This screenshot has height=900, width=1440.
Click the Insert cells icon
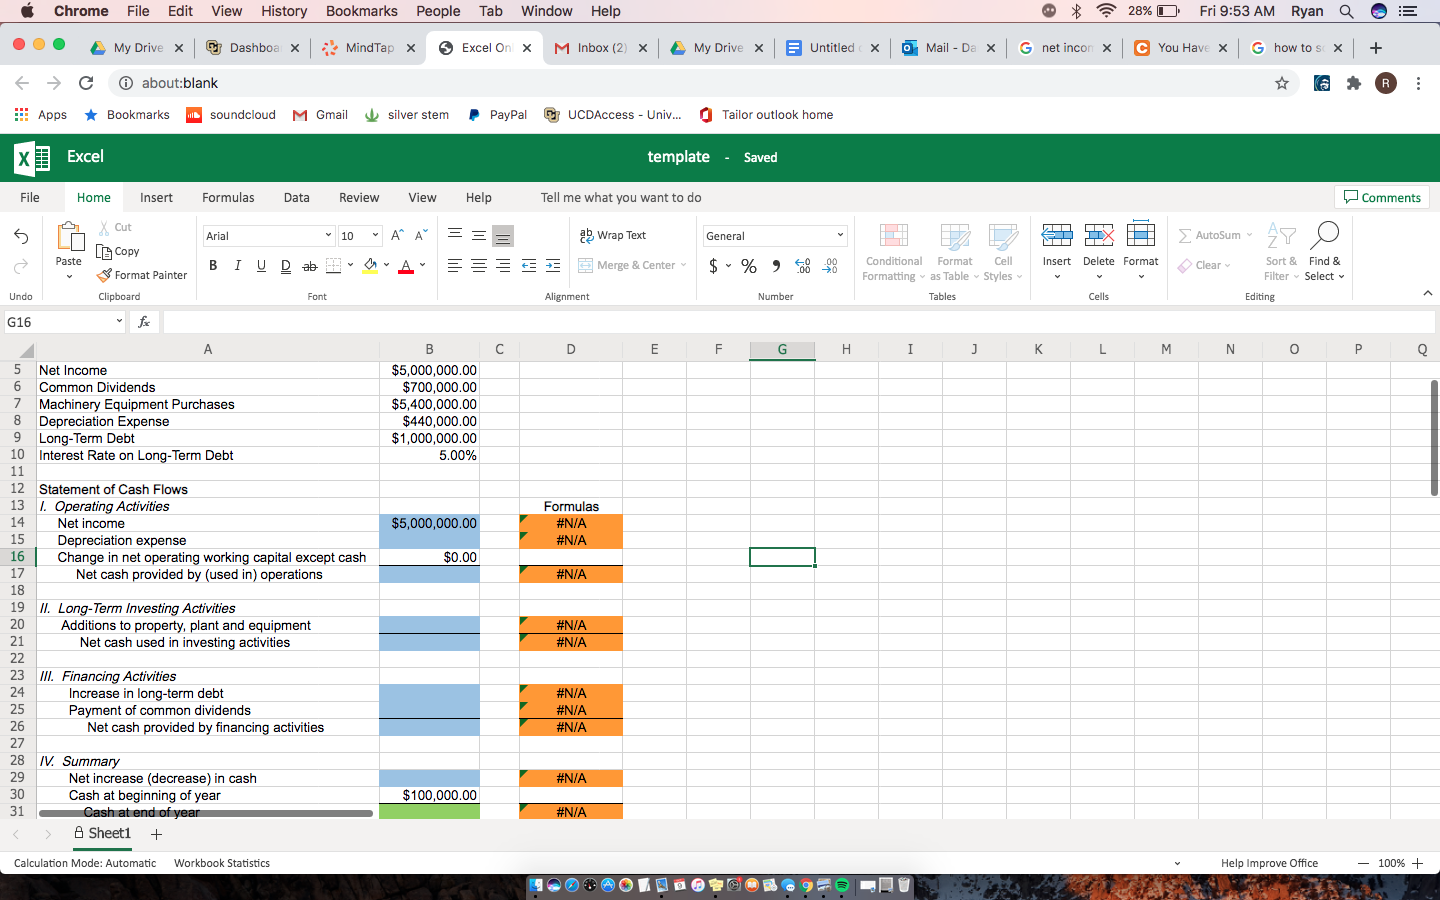click(x=1057, y=236)
